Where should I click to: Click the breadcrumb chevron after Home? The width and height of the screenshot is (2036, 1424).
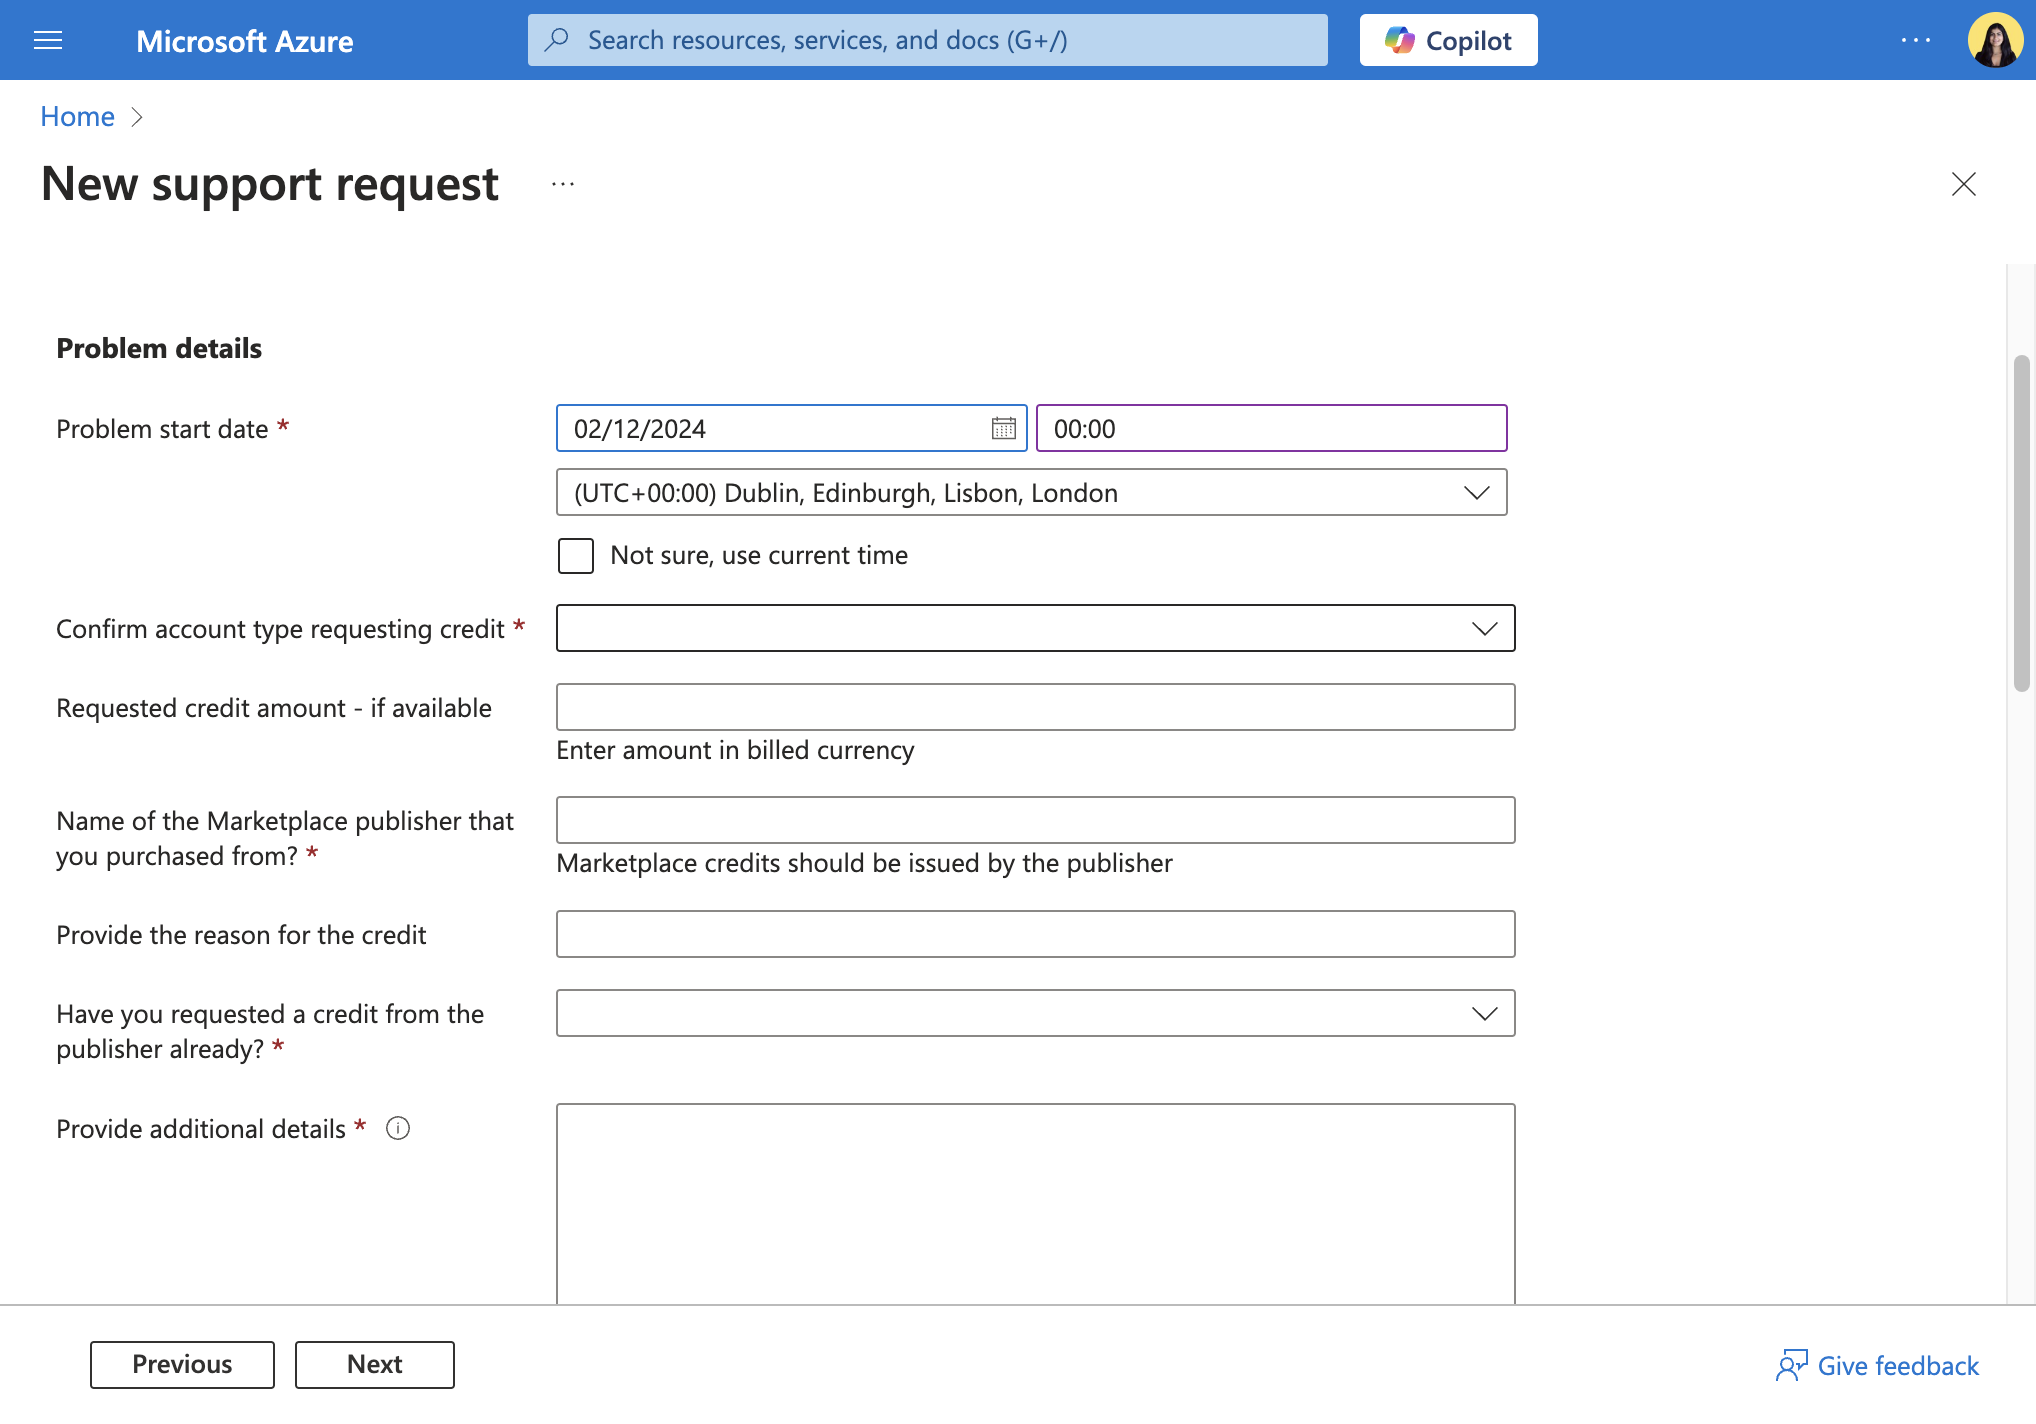(137, 117)
